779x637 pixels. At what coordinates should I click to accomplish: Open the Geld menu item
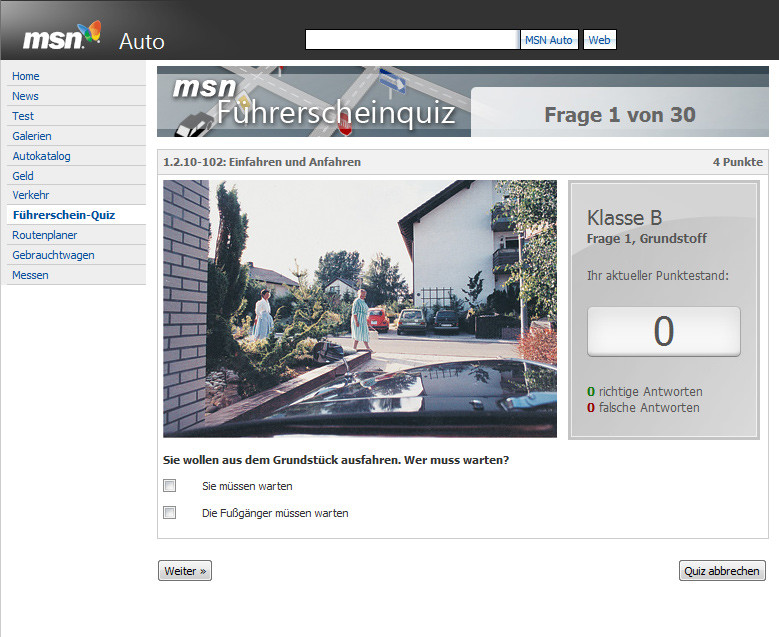coord(23,176)
